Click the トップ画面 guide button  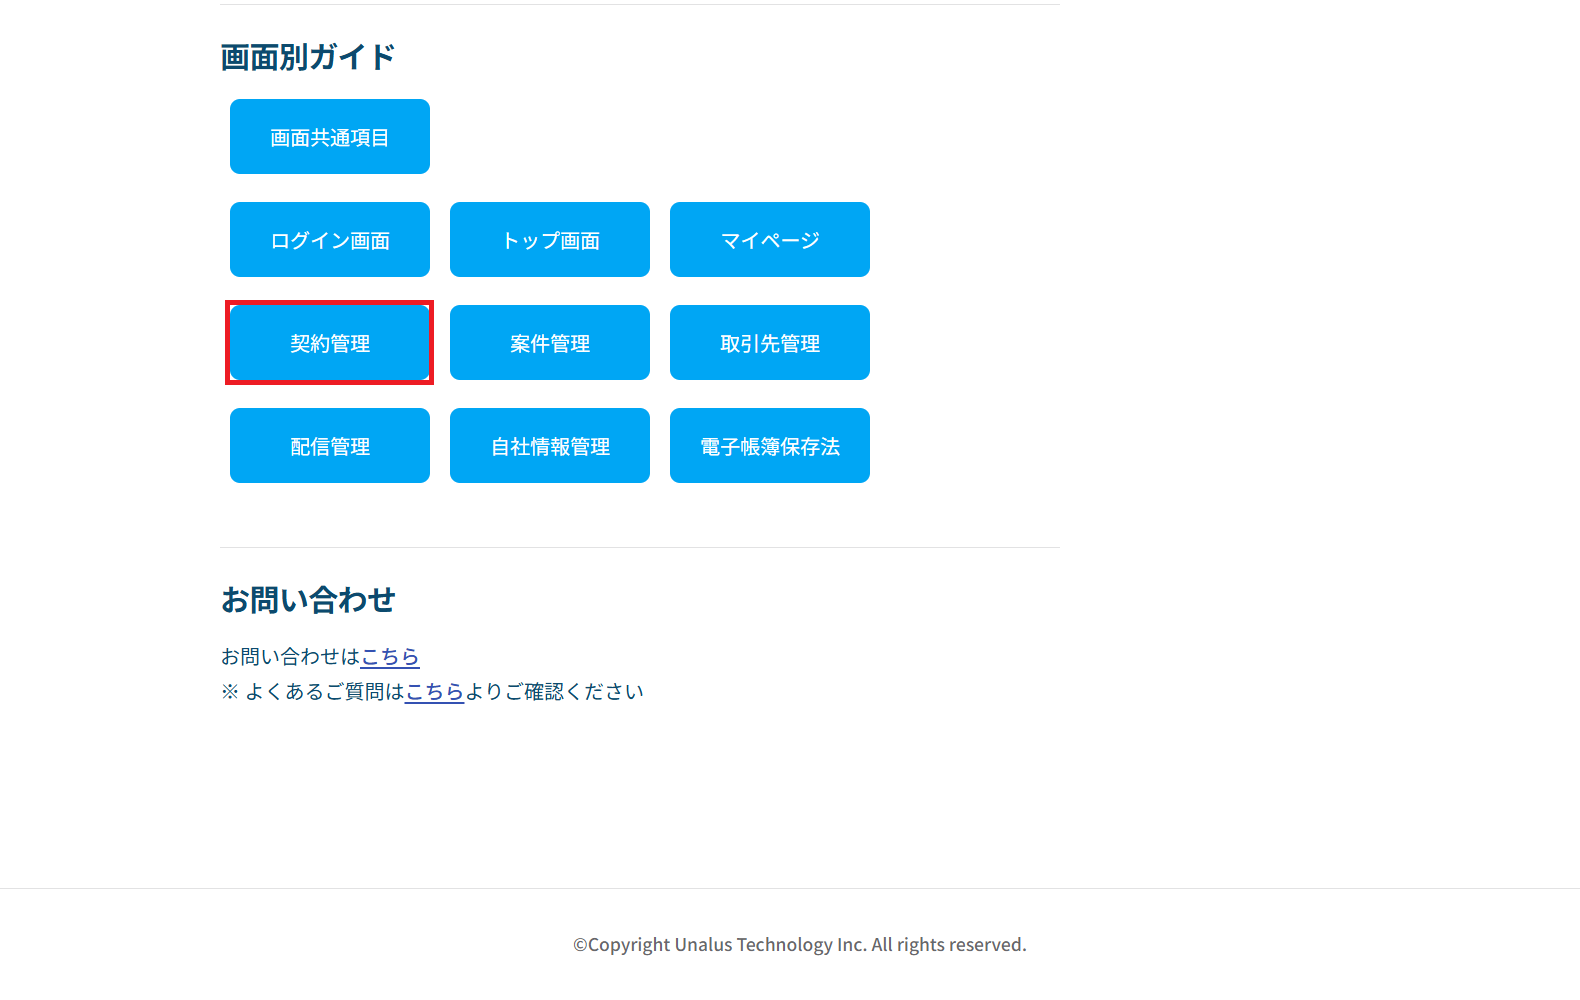(x=550, y=240)
